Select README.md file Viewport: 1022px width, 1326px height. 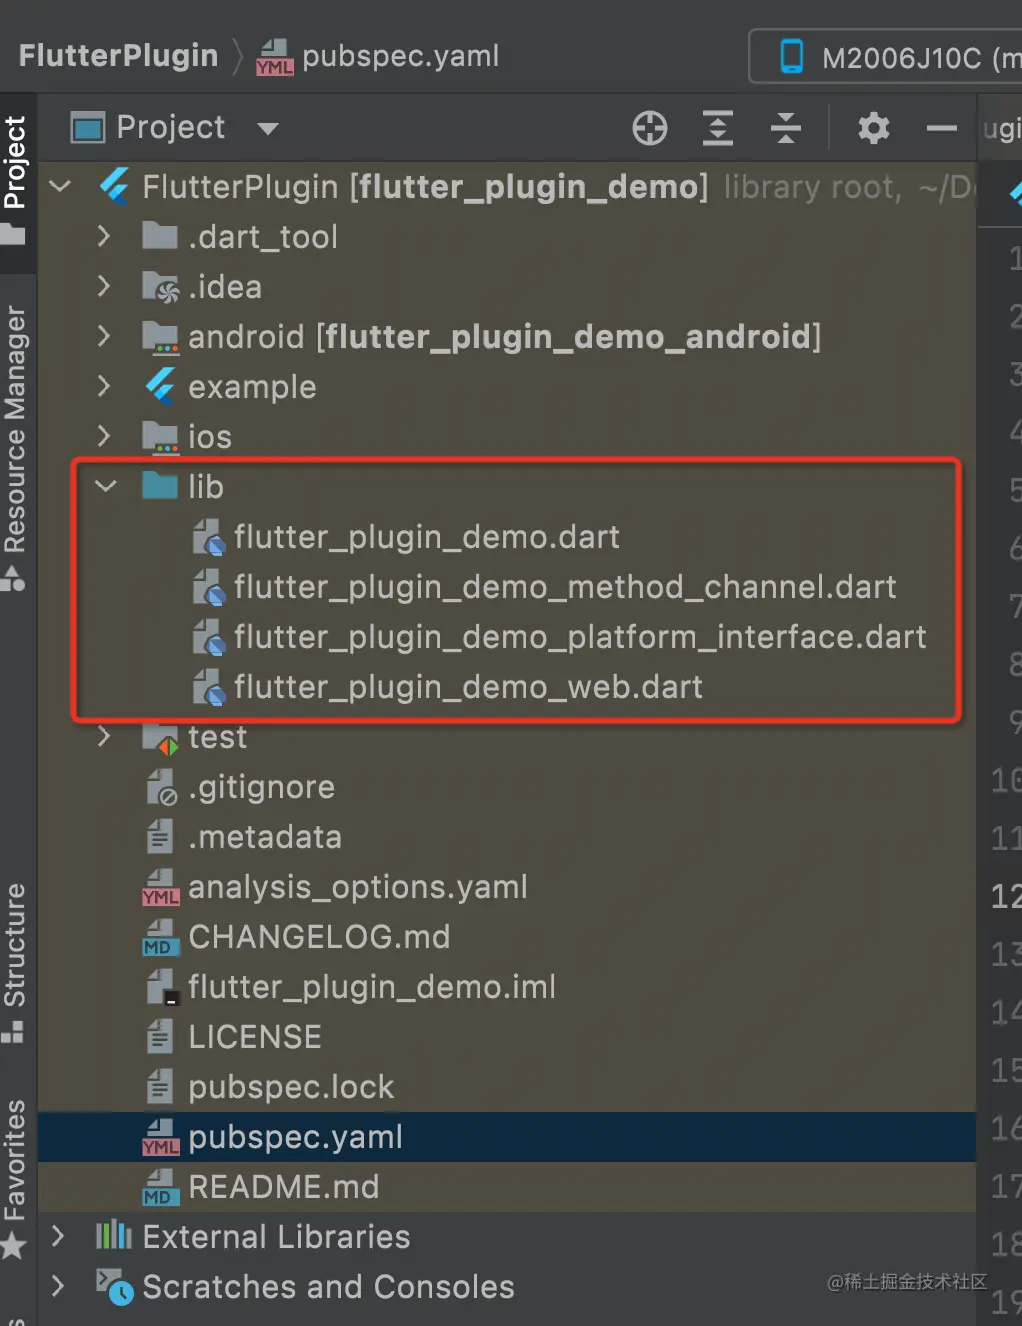[284, 1187]
